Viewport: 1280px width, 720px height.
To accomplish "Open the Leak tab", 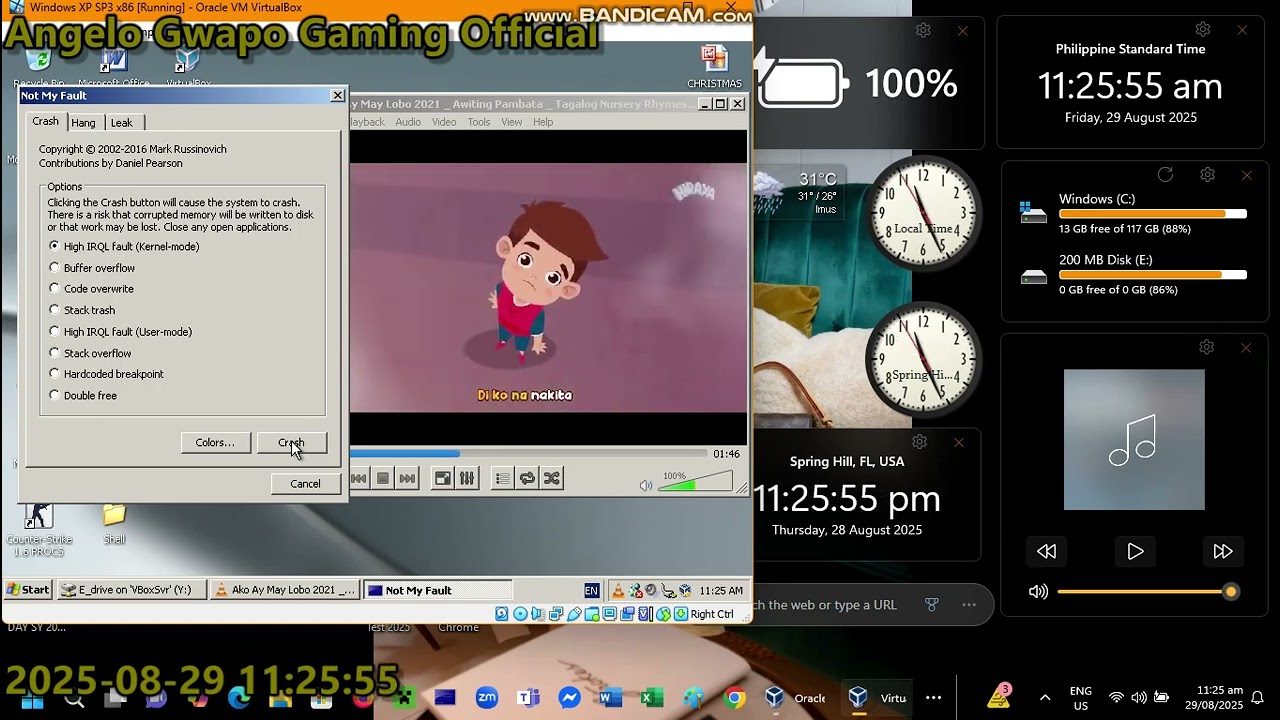I will [x=122, y=122].
